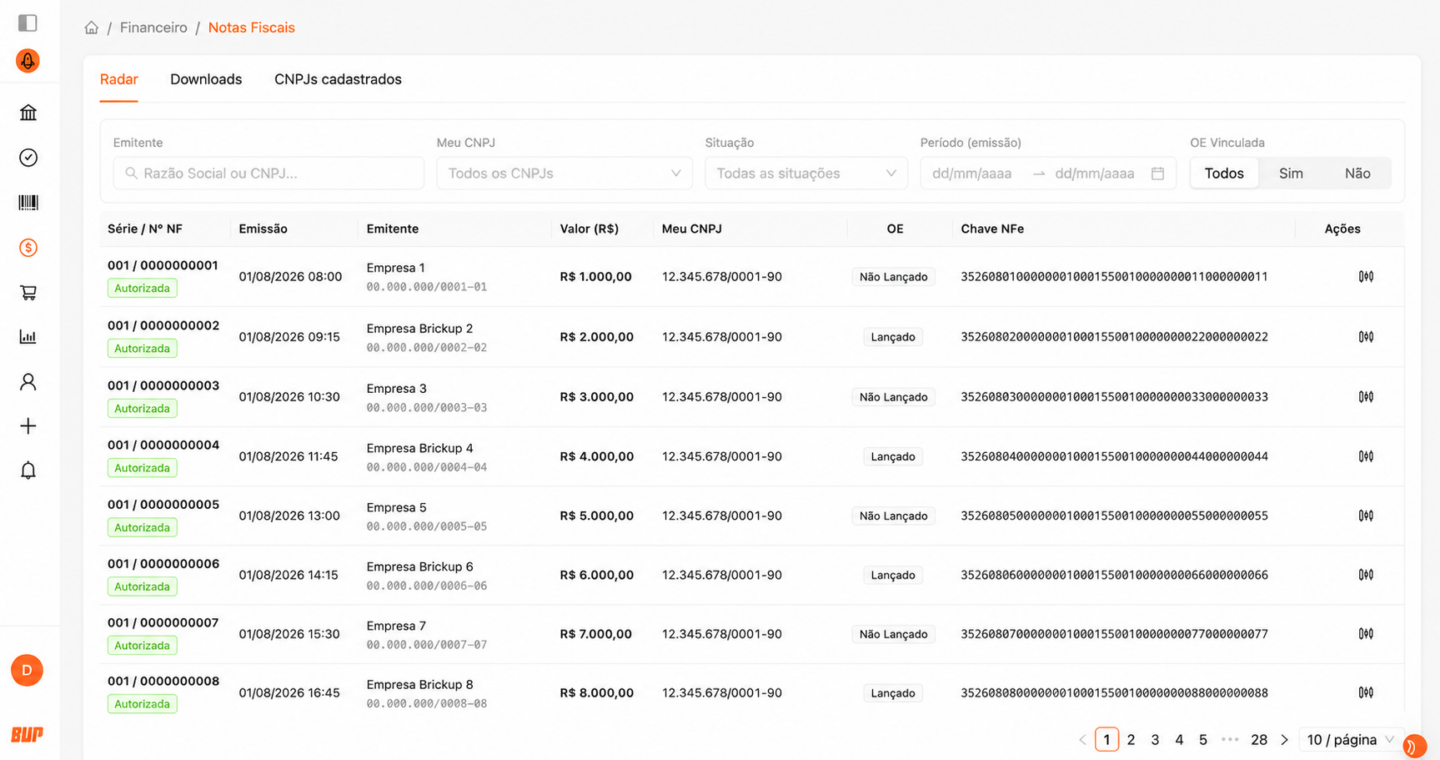Select Todos in OE Vinculada filter
Screen dimensions: 1440x760
(x=1224, y=173)
